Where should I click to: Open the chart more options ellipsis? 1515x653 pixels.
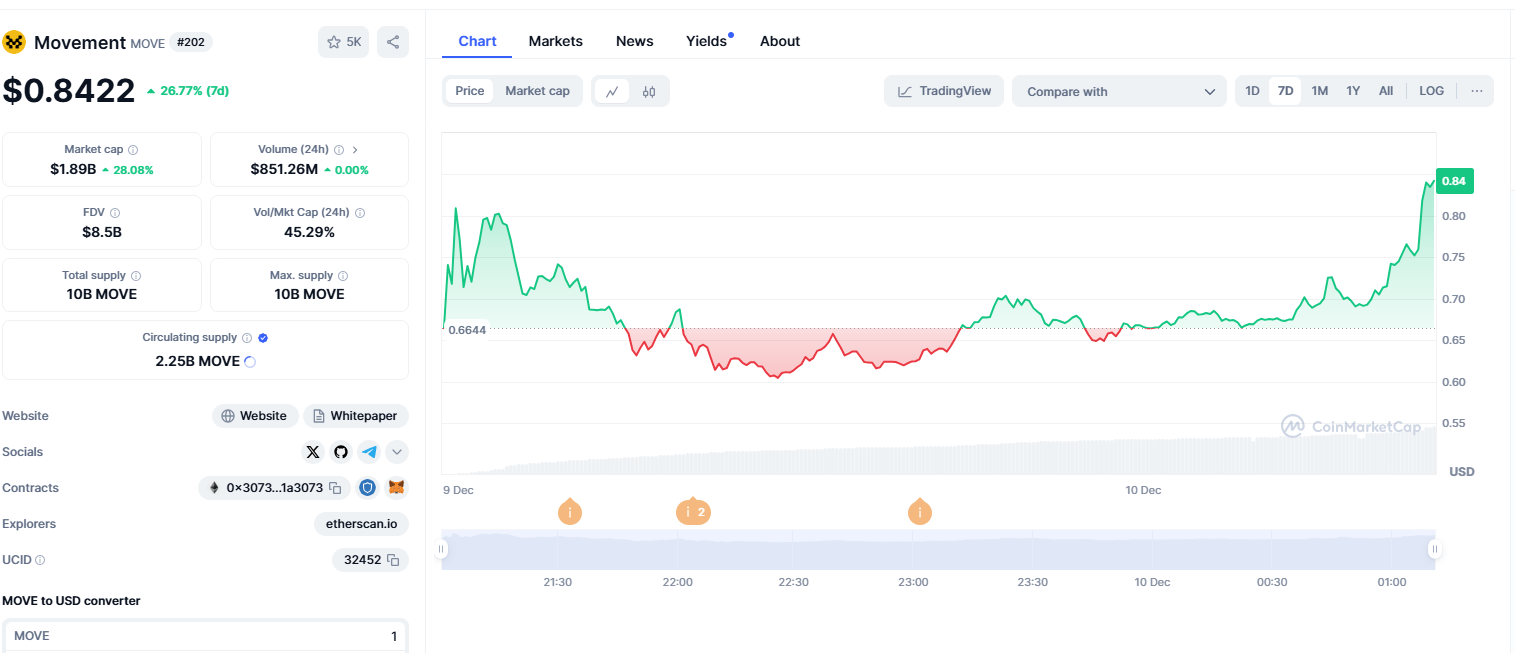(1476, 91)
